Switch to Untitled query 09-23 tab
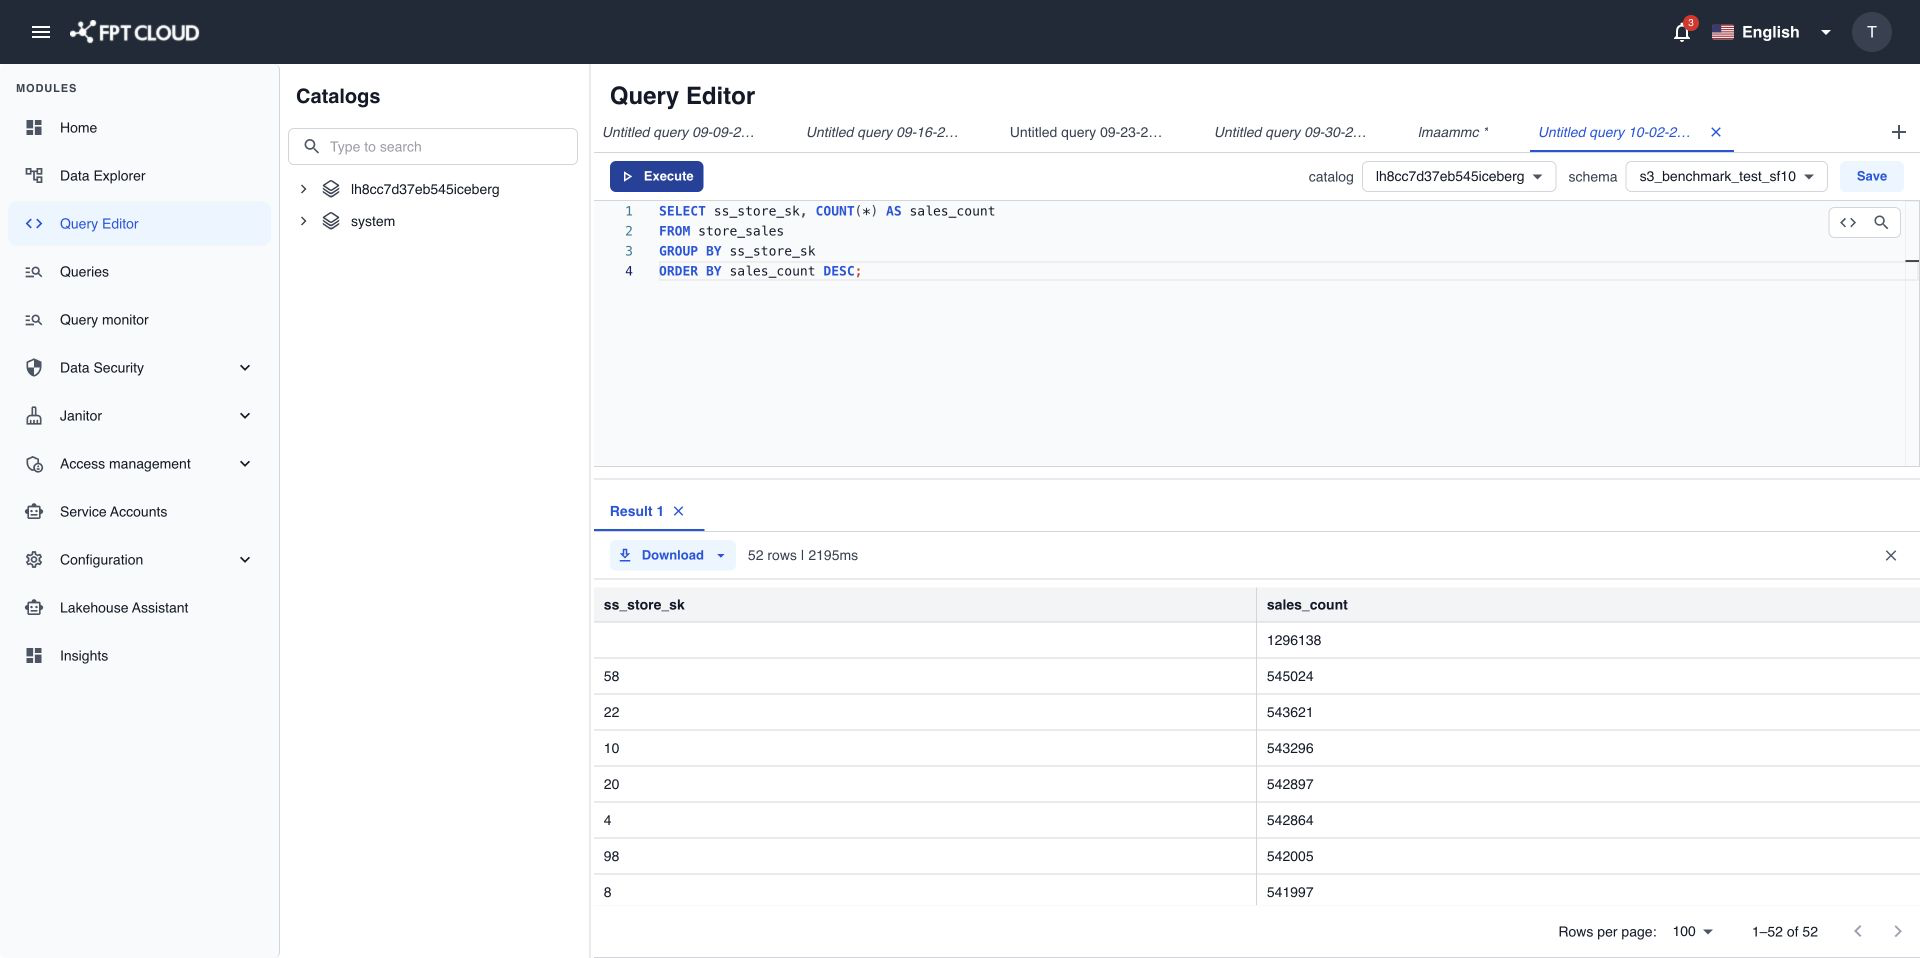This screenshot has width=1920, height=958. 1086,132
